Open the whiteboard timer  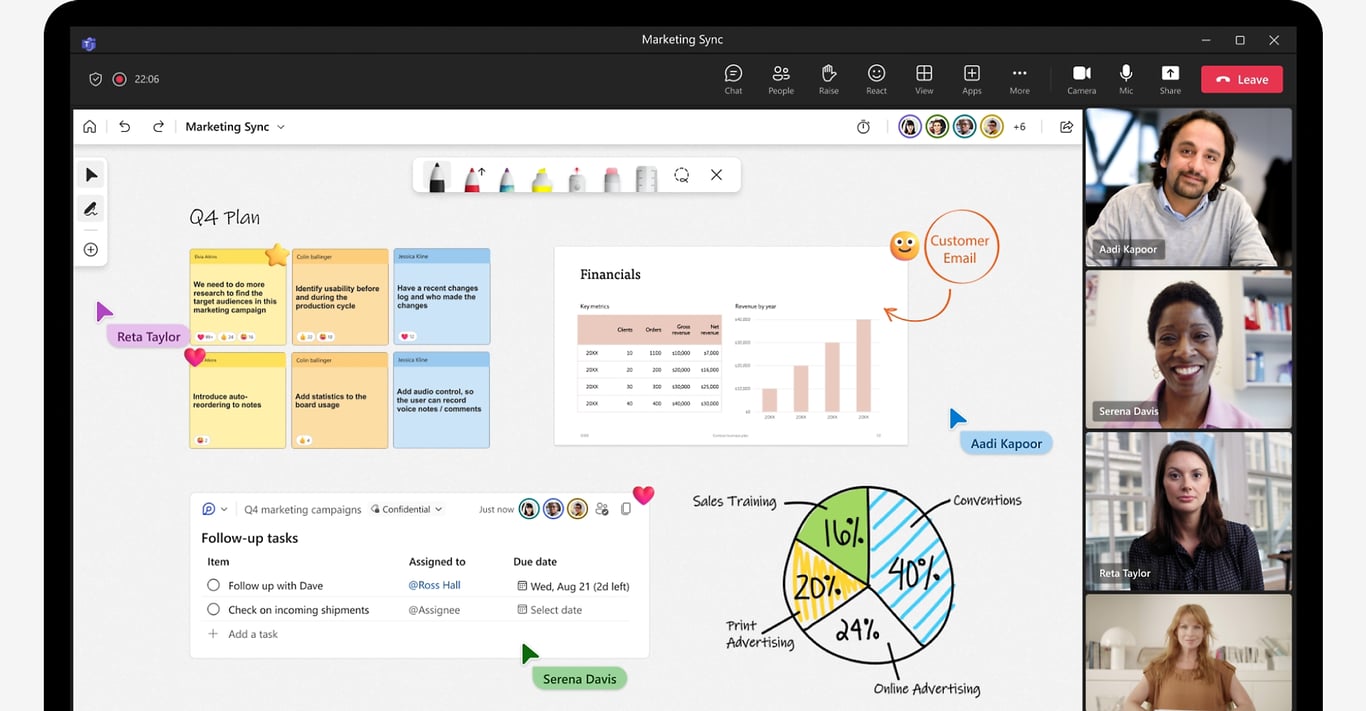pyautogui.click(x=864, y=127)
